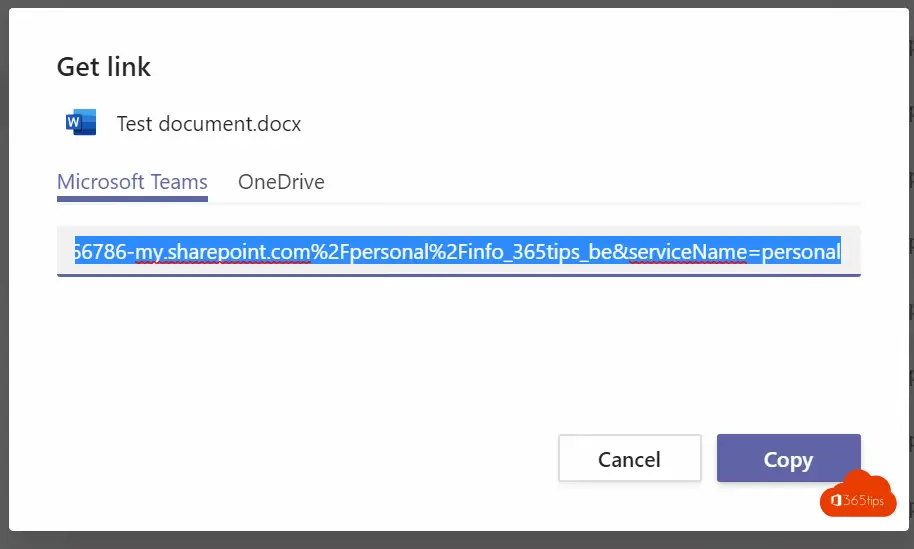Click the Cancel button
Viewport: 914px width, 549px height.
point(630,458)
